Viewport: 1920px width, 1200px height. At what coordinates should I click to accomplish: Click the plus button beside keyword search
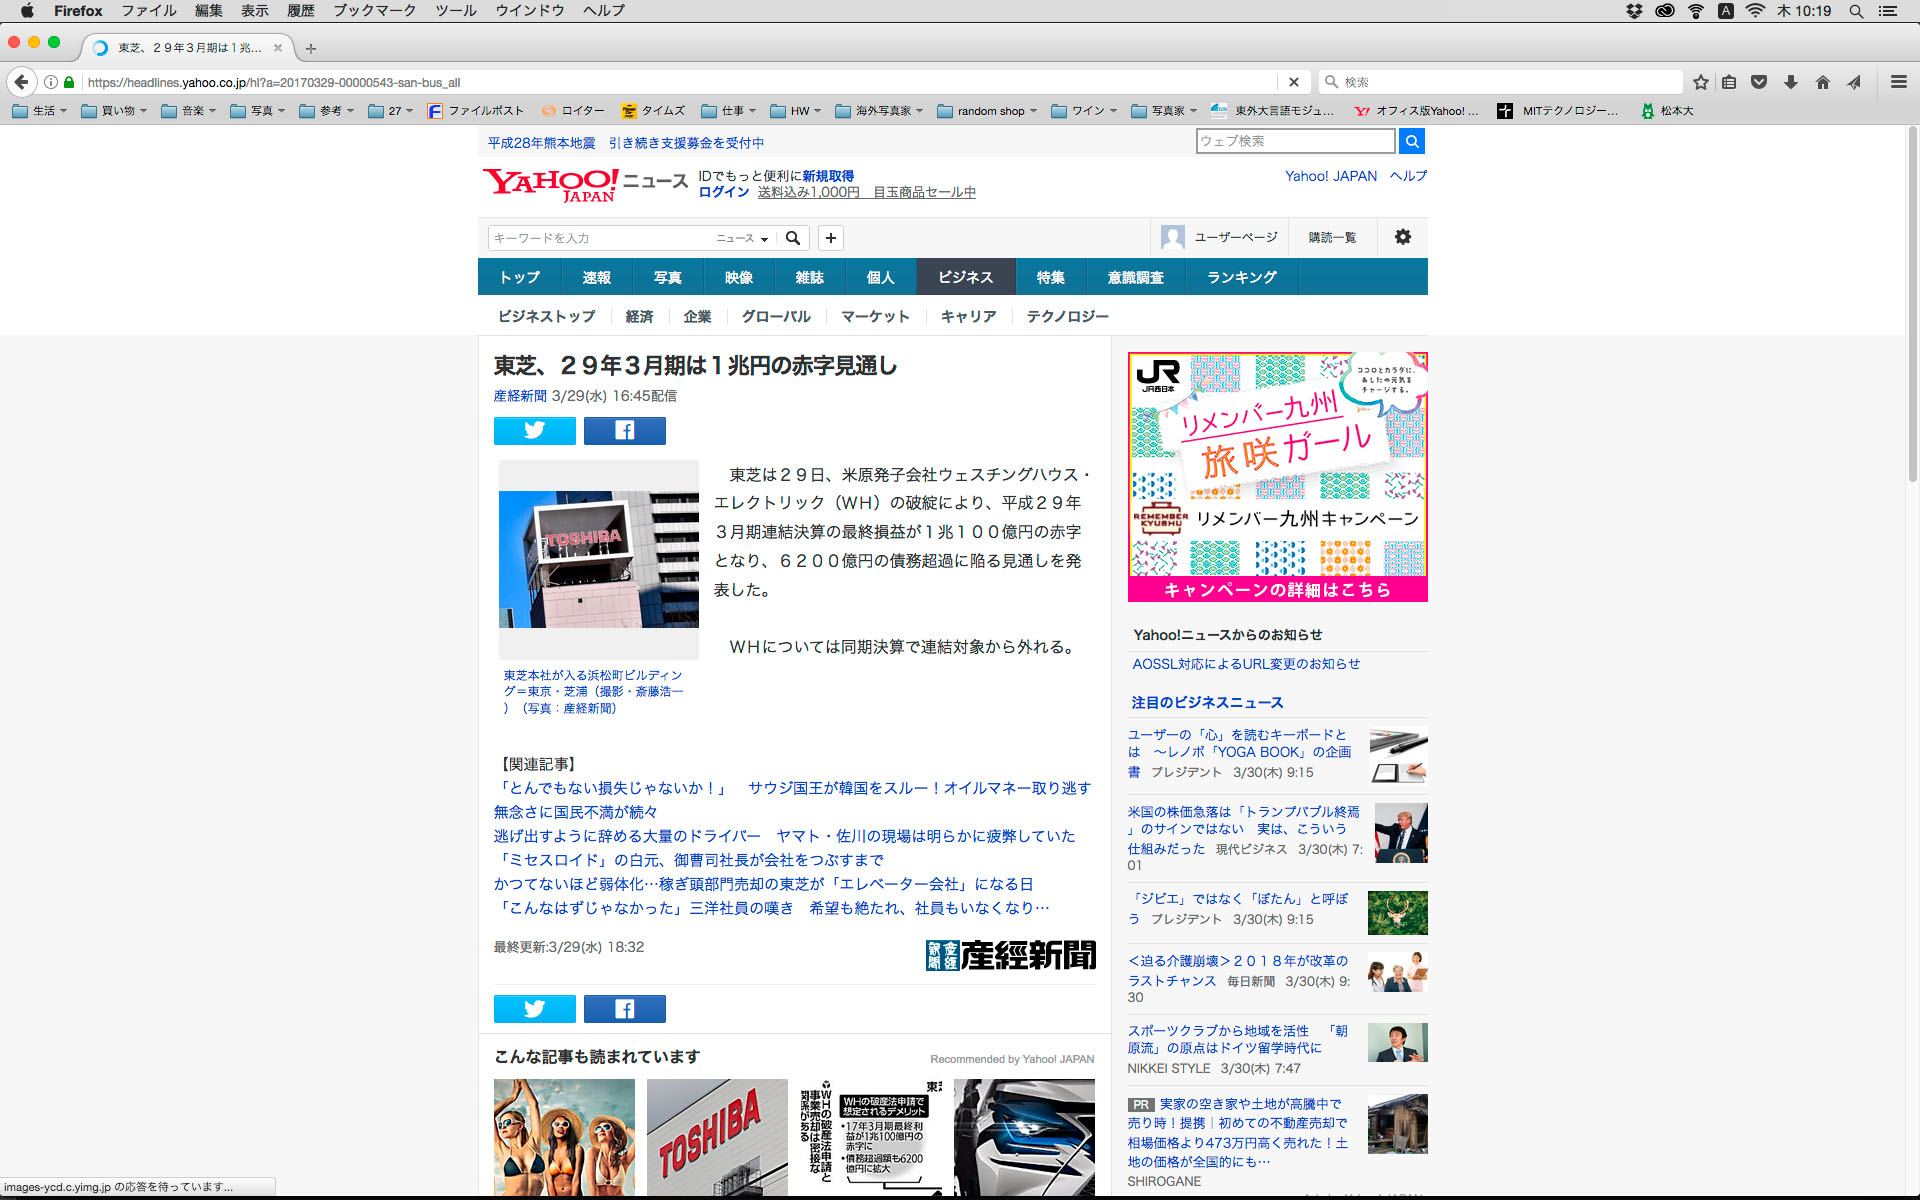tap(830, 238)
